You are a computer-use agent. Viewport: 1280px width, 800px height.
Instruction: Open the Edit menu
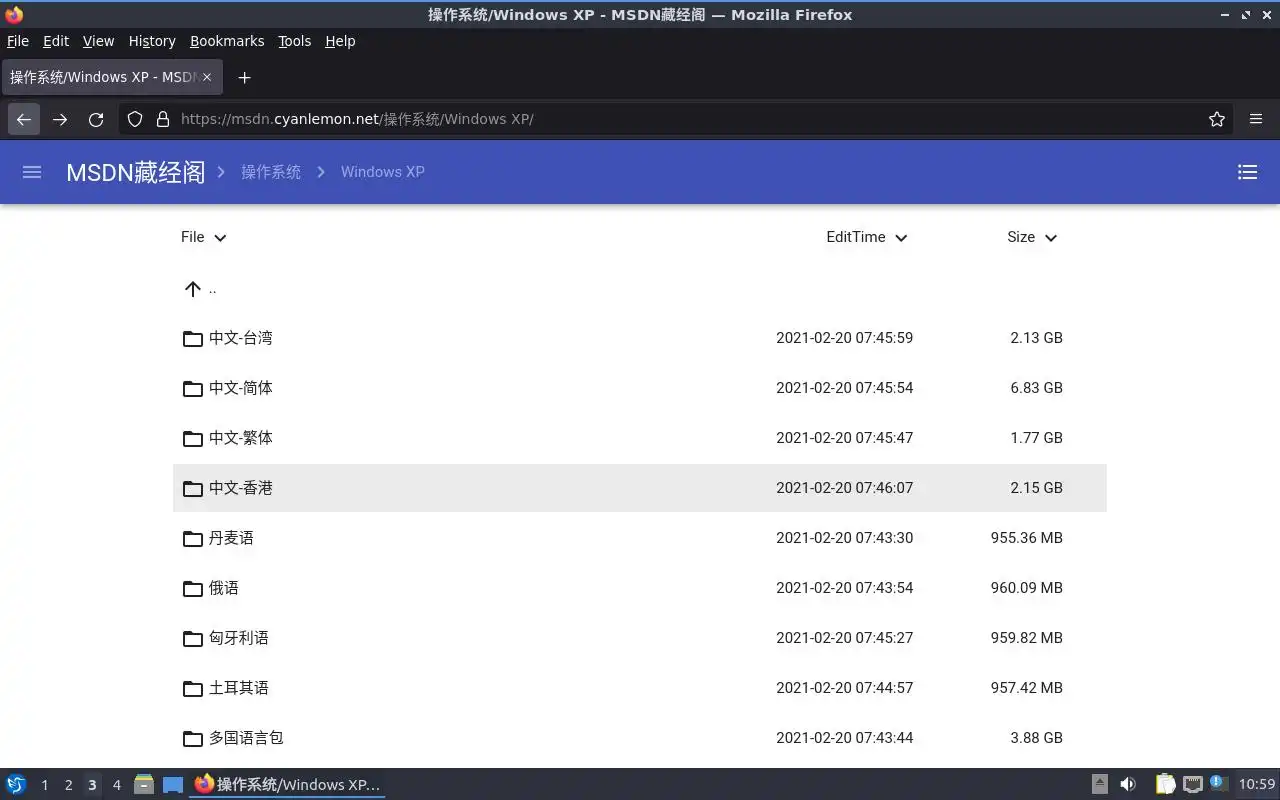tap(56, 41)
